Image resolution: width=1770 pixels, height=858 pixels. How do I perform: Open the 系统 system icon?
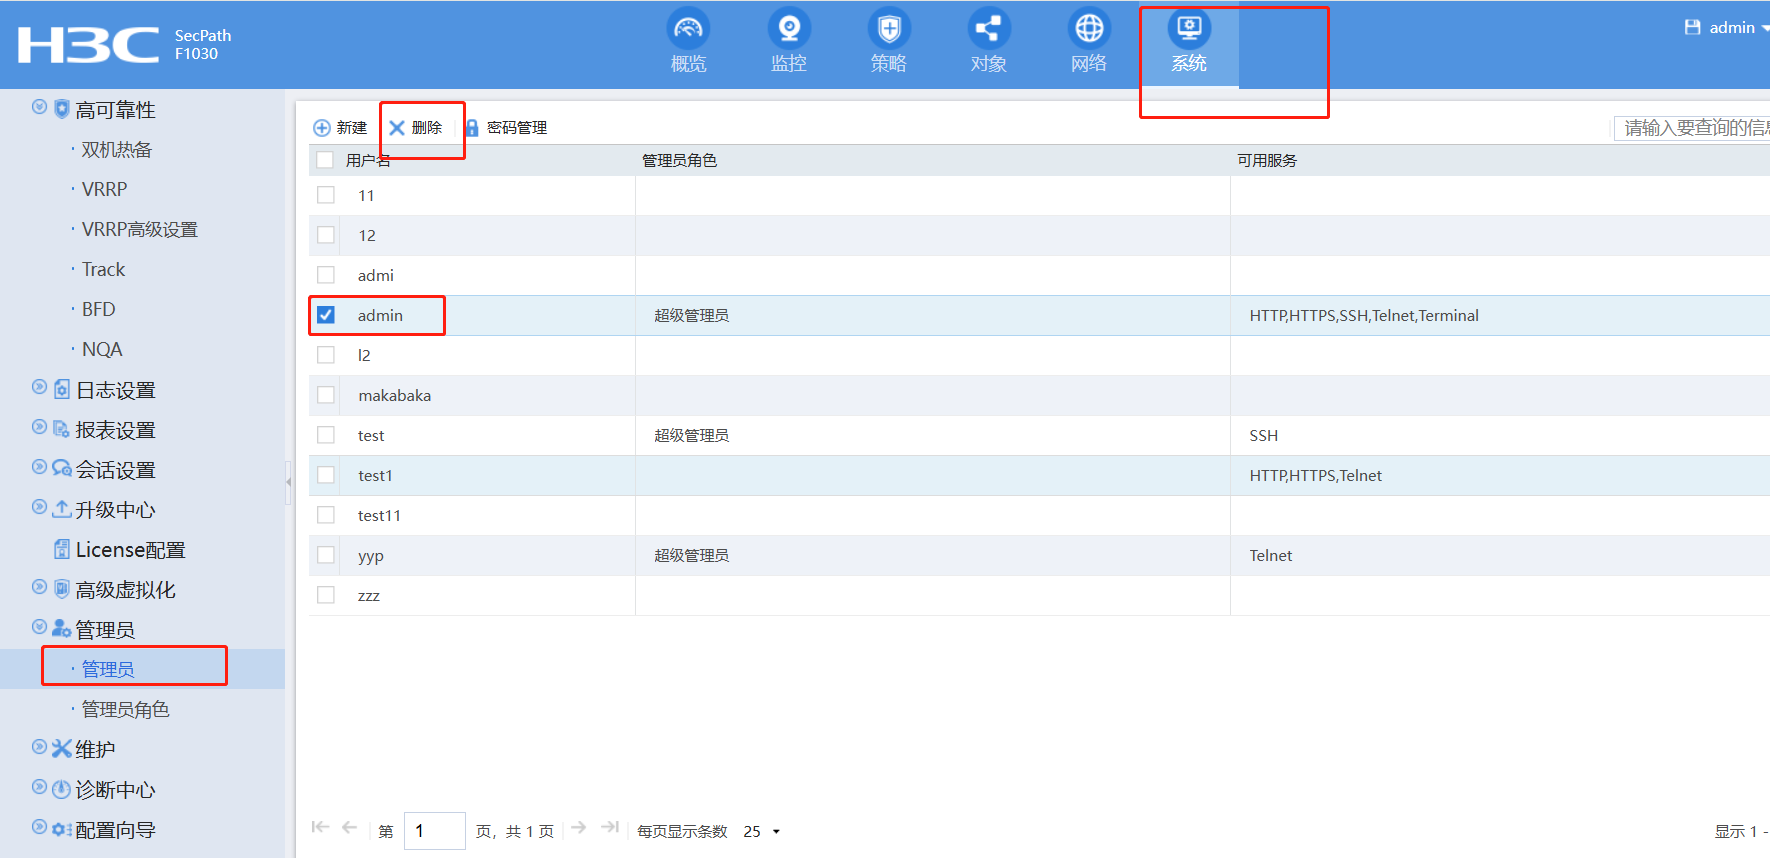tap(1189, 28)
